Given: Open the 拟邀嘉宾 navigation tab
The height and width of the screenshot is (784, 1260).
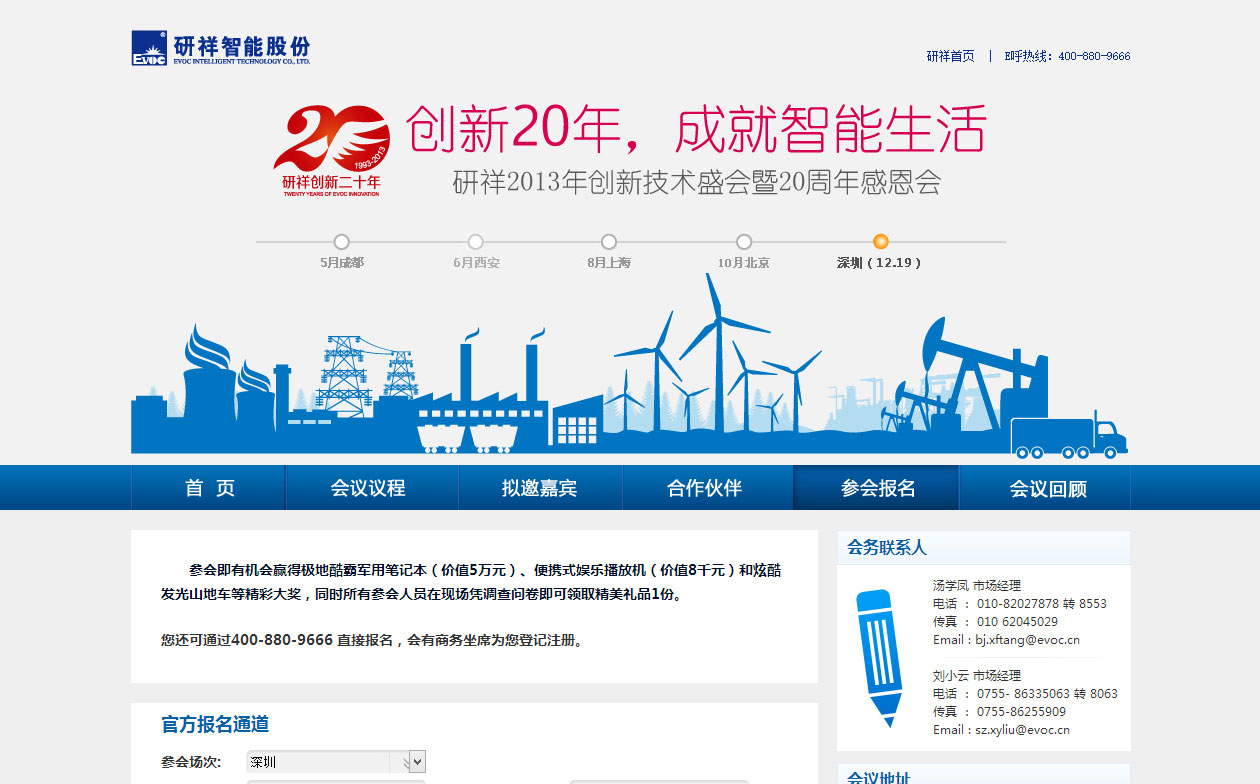Looking at the screenshot, I should pos(540,488).
